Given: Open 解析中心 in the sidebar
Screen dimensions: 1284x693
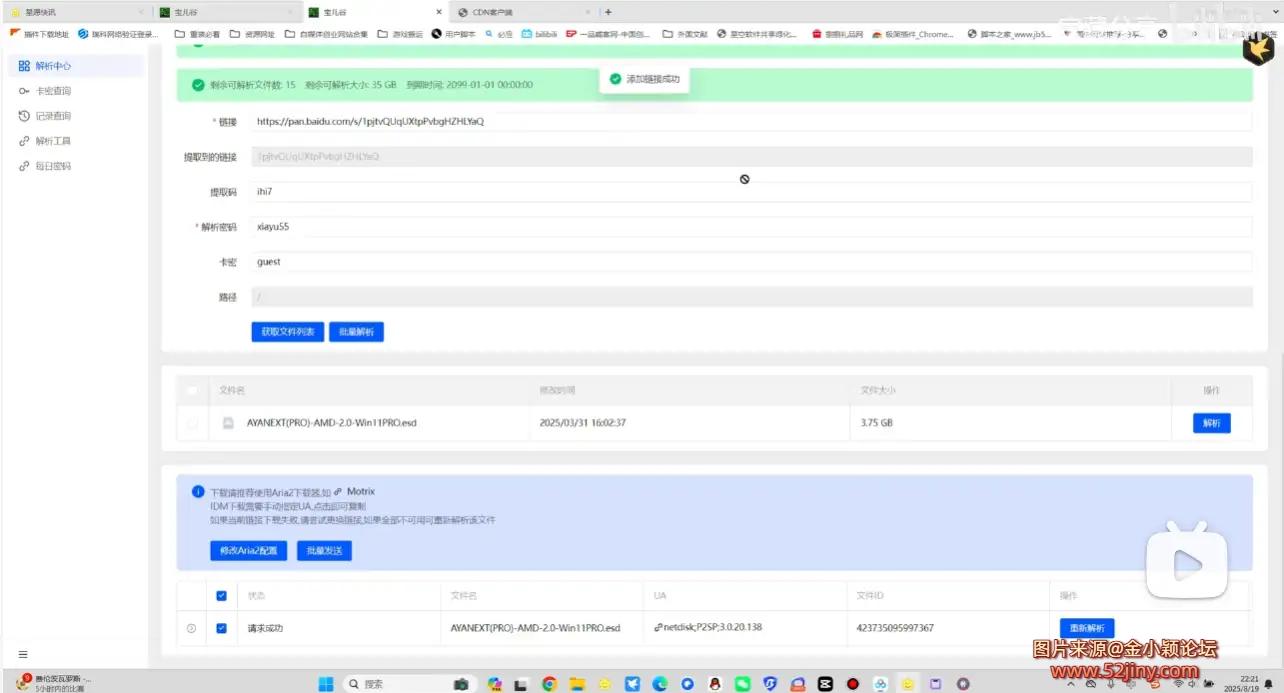Looking at the screenshot, I should click(x=52, y=65).
